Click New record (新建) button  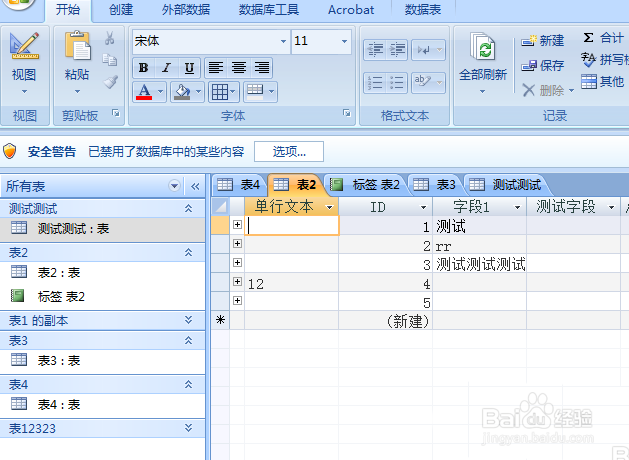tap(543, 41)
